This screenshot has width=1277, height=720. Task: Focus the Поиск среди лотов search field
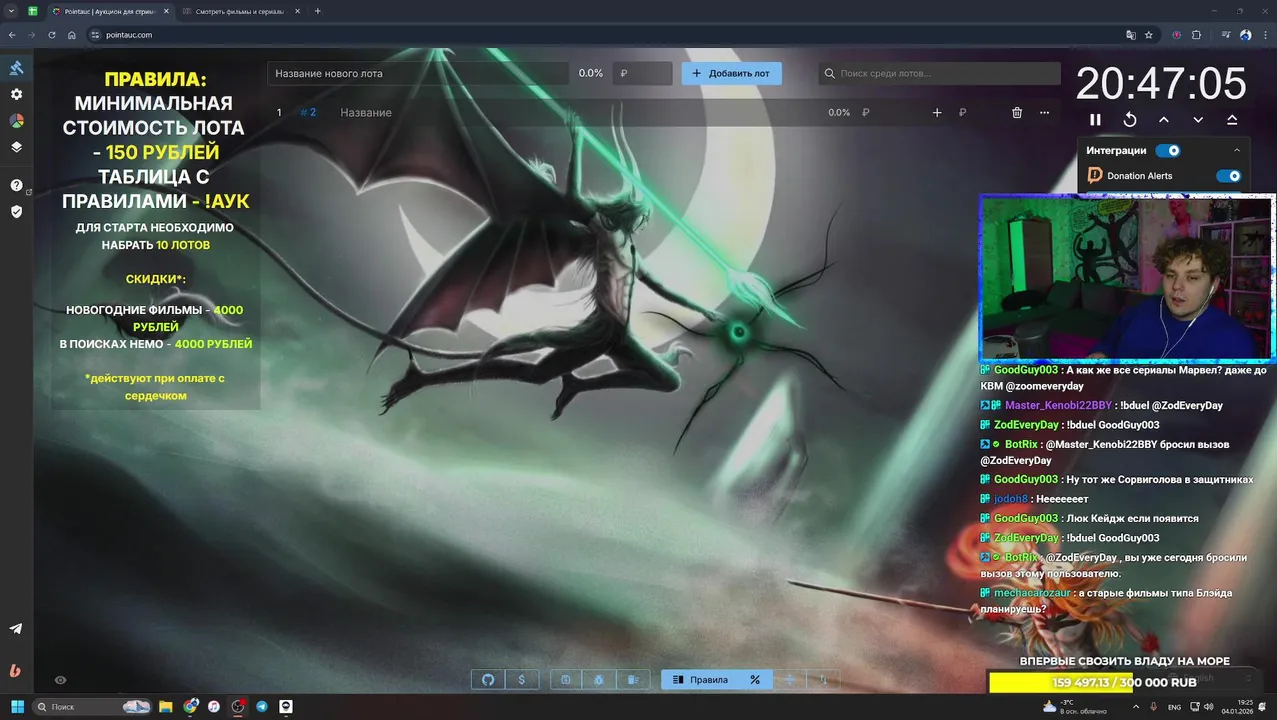(x=940, y=73)
